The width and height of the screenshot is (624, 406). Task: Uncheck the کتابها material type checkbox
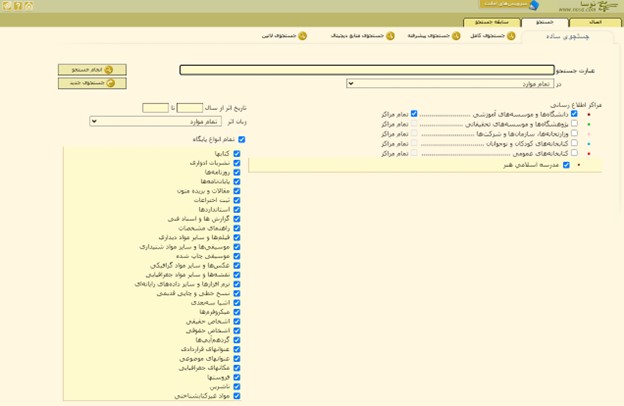tap(236, 153)
